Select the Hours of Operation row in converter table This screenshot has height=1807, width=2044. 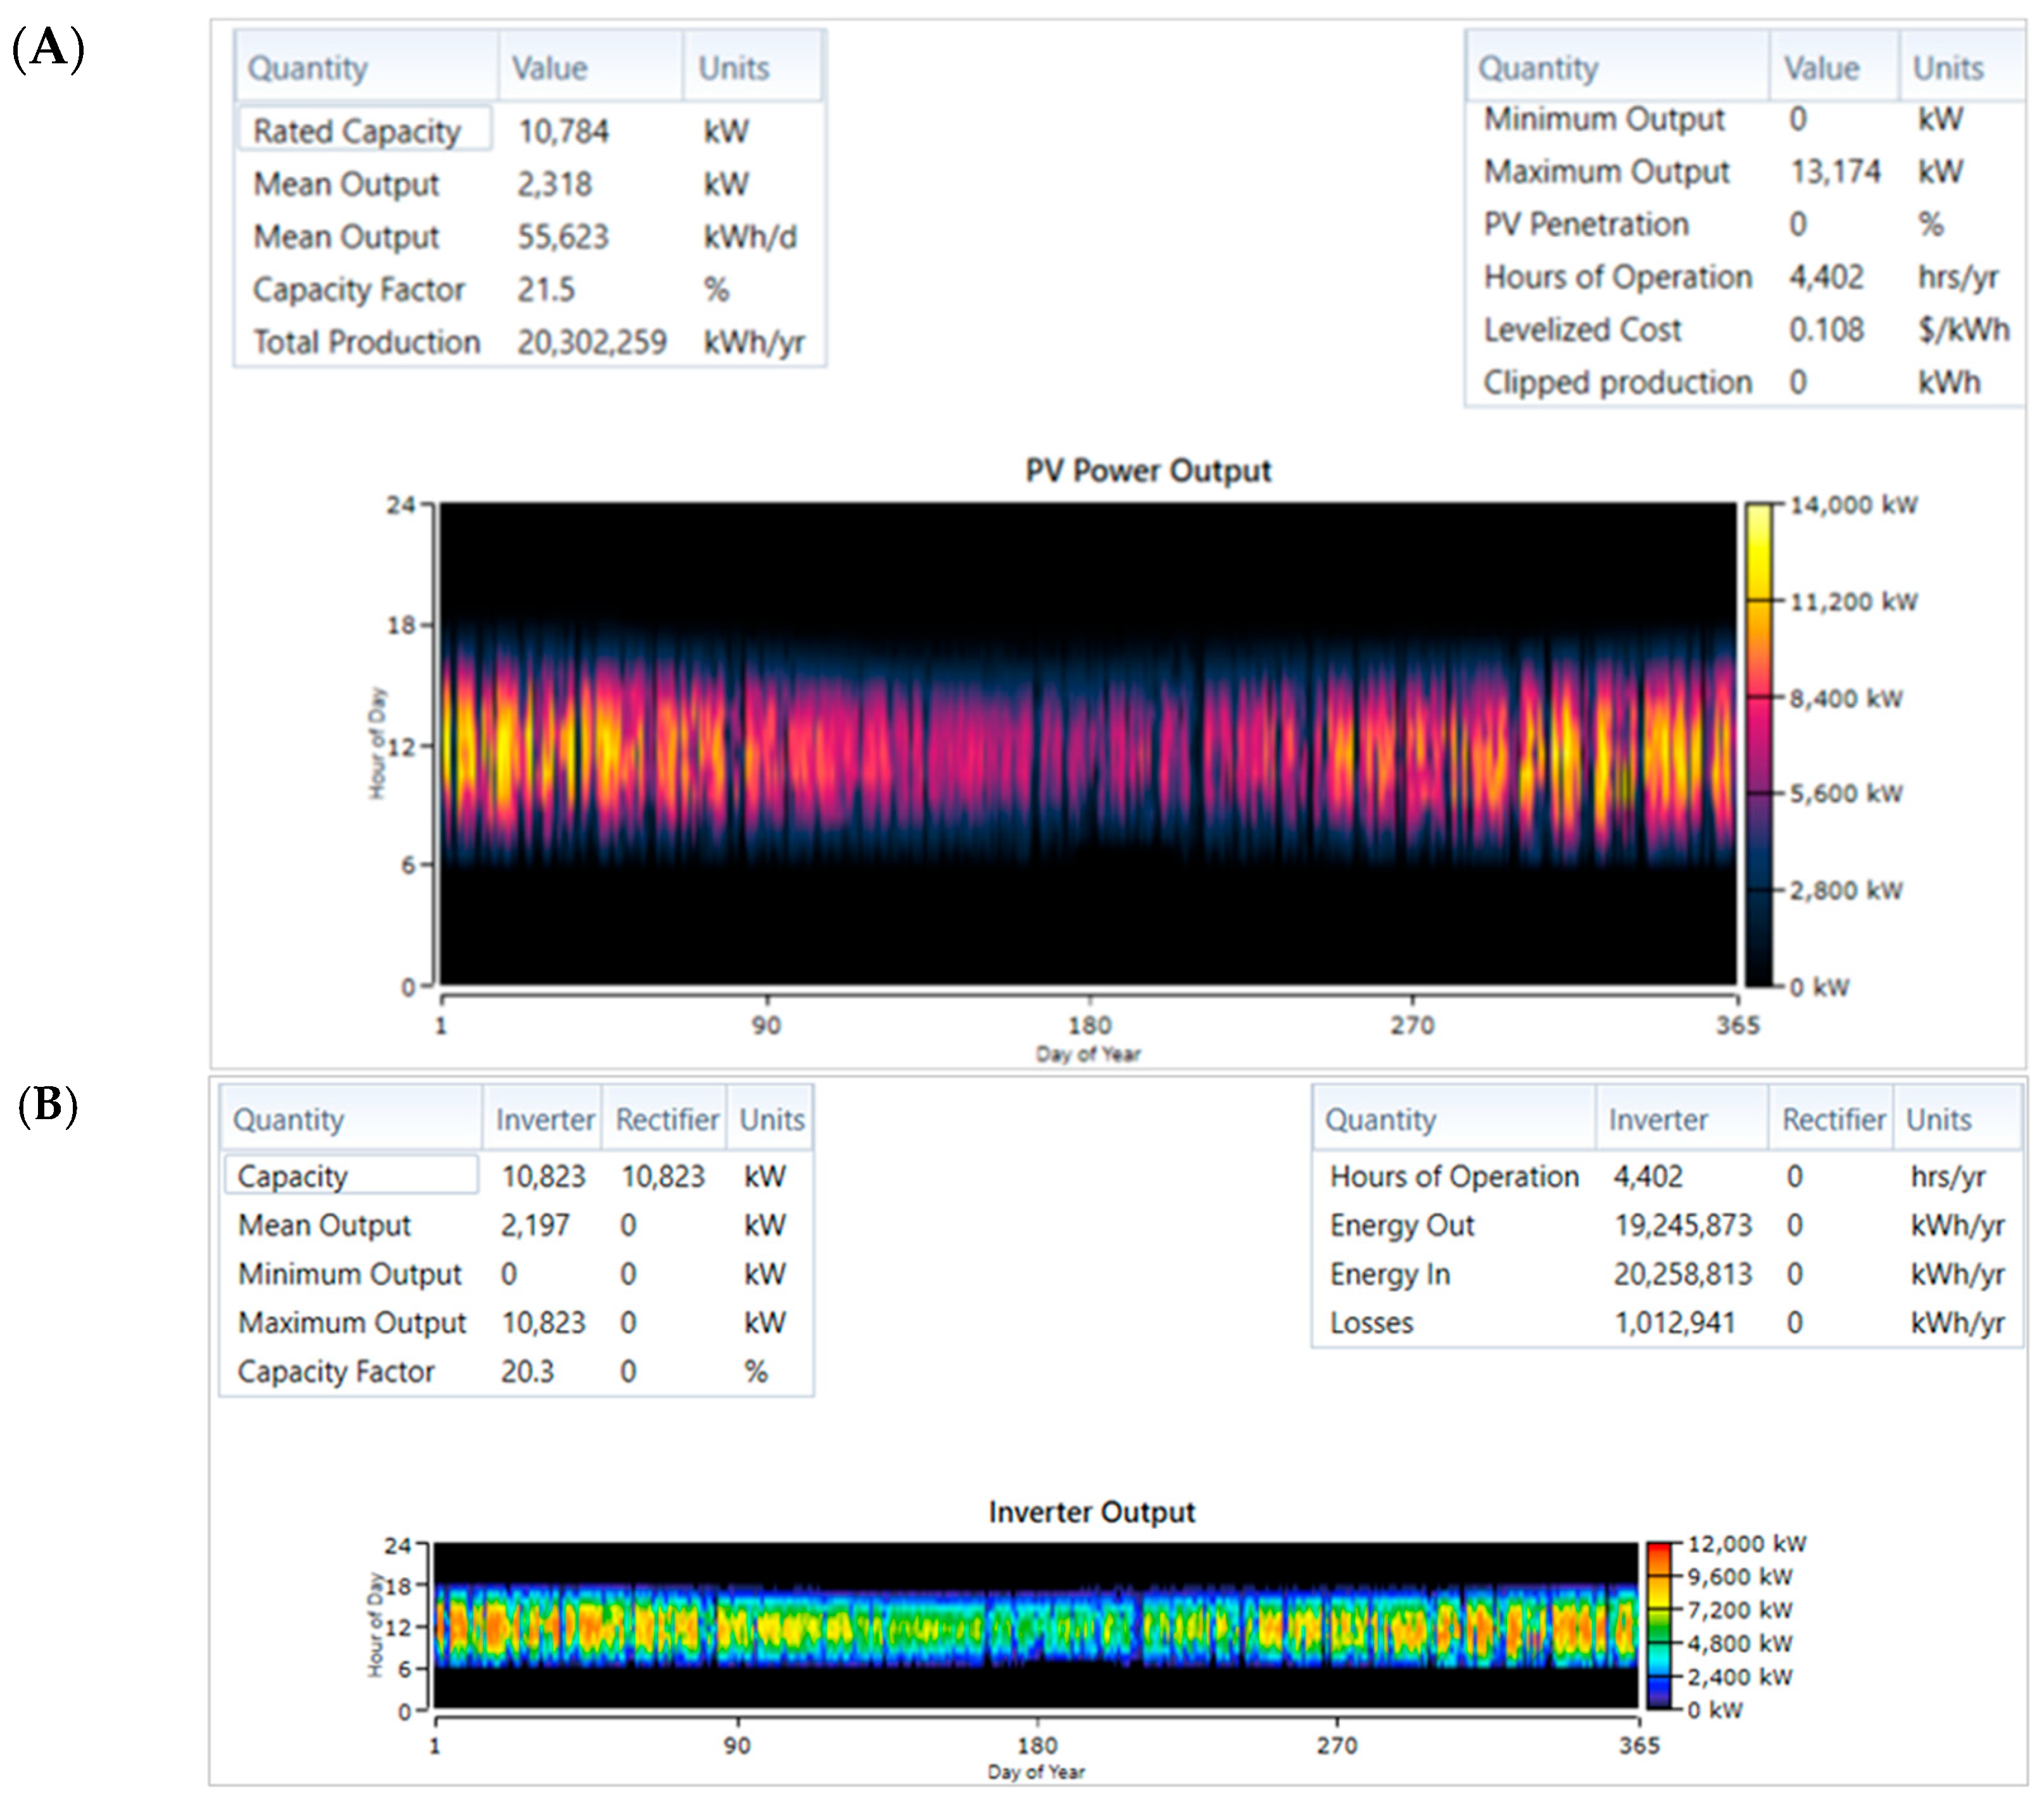1454,1176
